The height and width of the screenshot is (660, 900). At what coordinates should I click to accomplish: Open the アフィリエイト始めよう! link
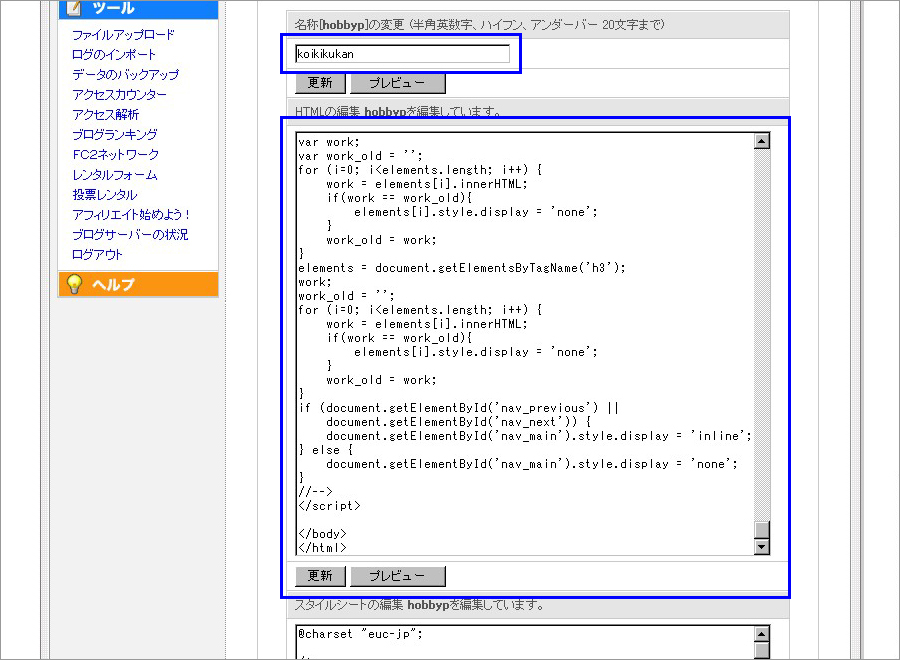131,215
